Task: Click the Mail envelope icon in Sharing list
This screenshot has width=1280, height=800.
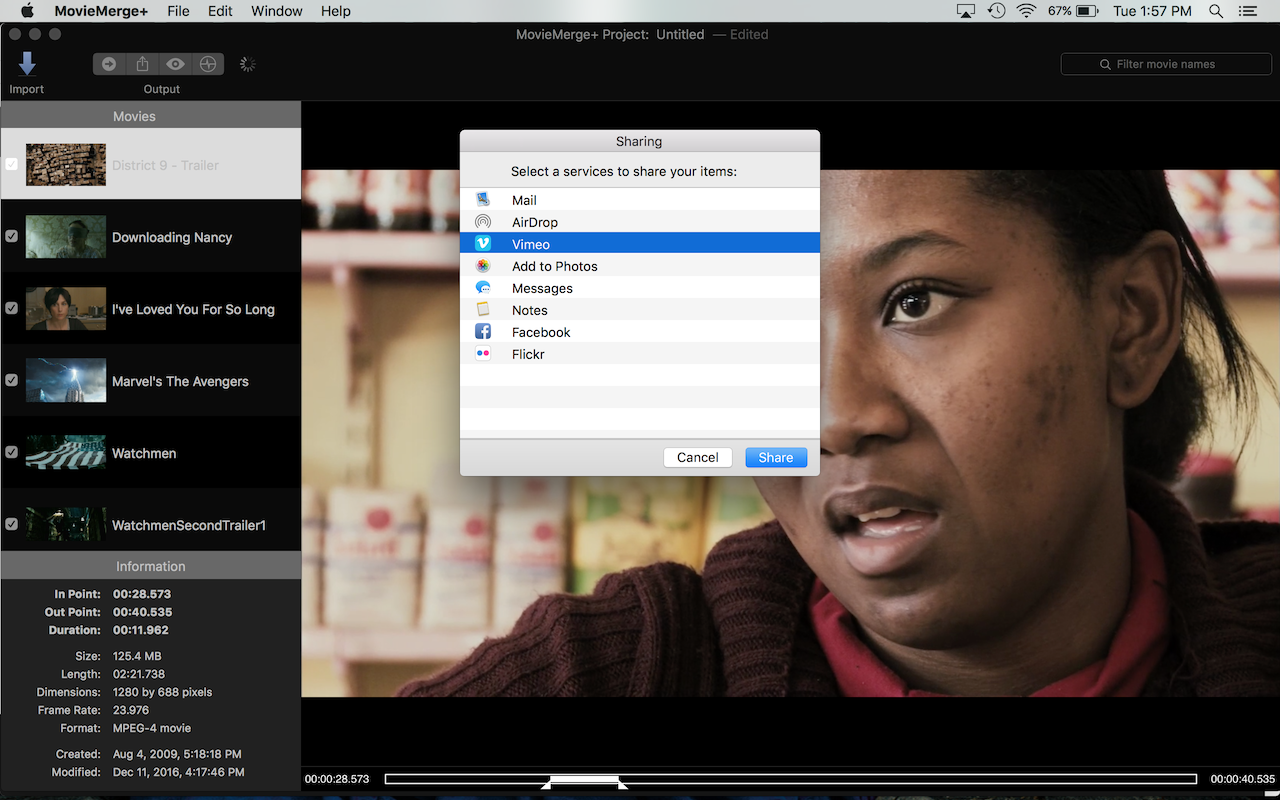Action: point(483,200)
